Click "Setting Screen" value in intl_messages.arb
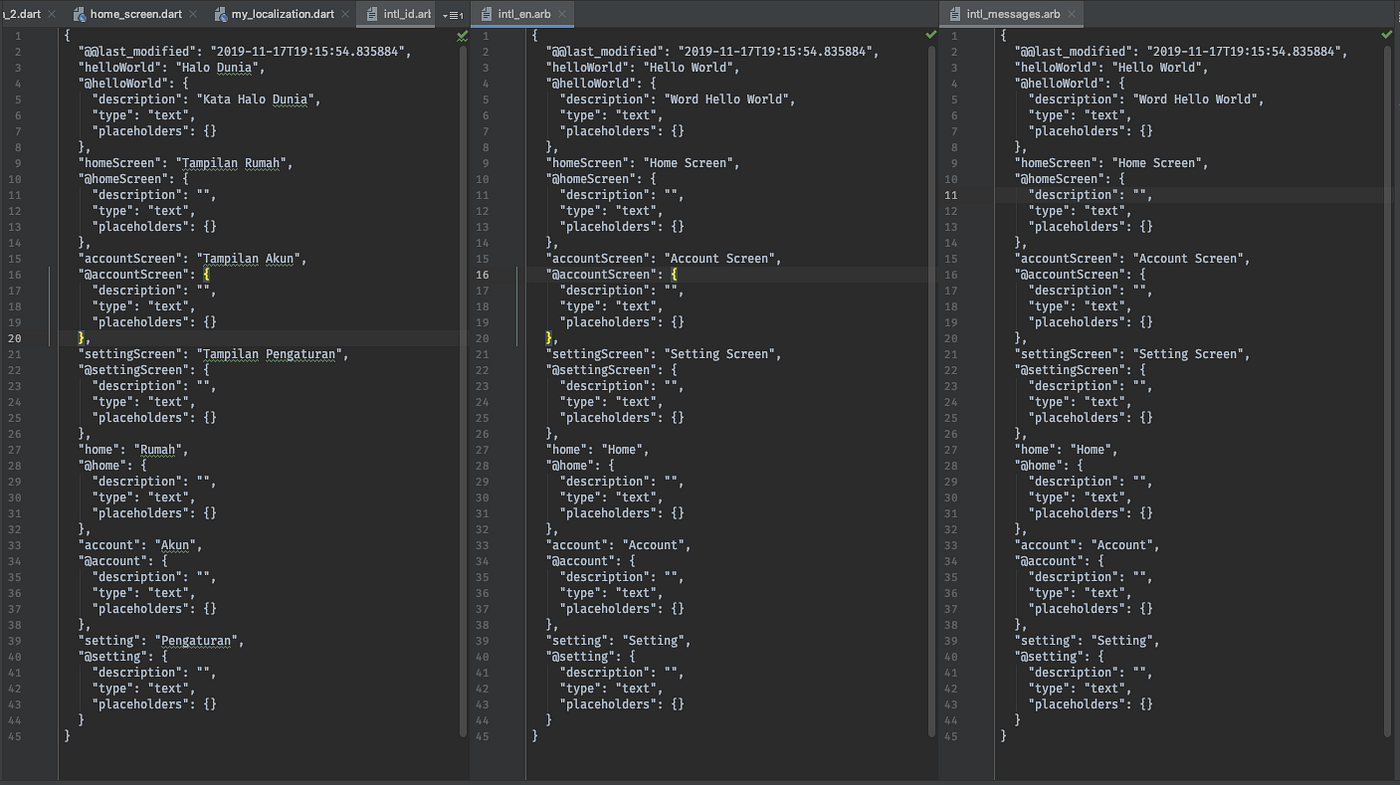Image resolution: width=1400 pixels, height=785 pixels. [1191, 354]
